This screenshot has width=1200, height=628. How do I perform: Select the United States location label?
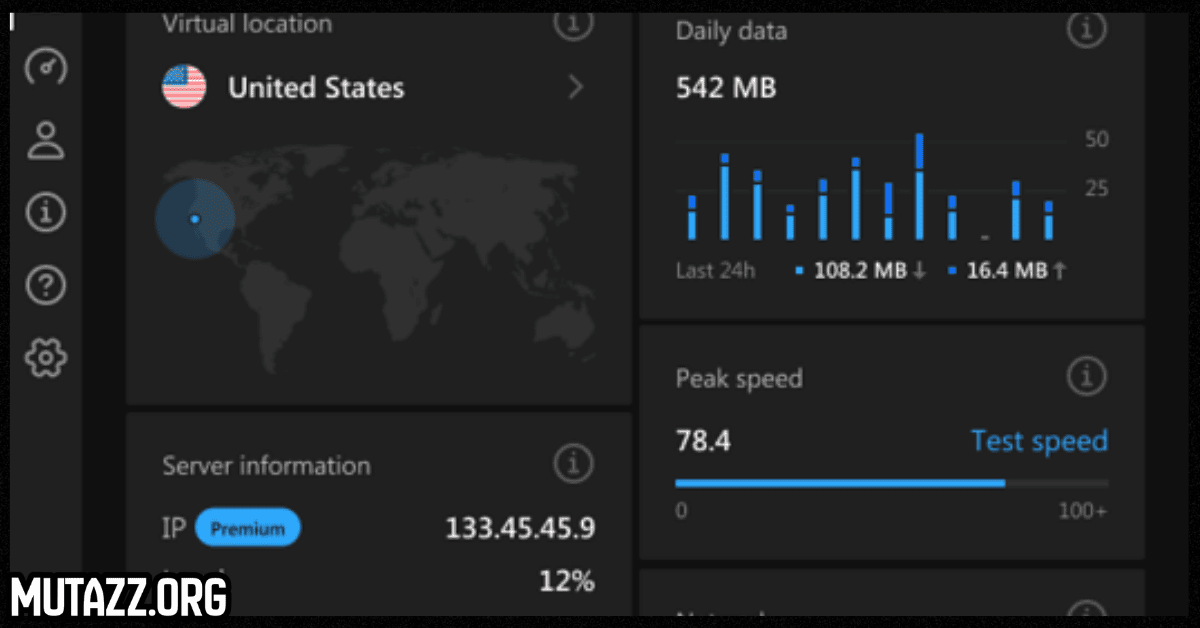tap(316, 88)
